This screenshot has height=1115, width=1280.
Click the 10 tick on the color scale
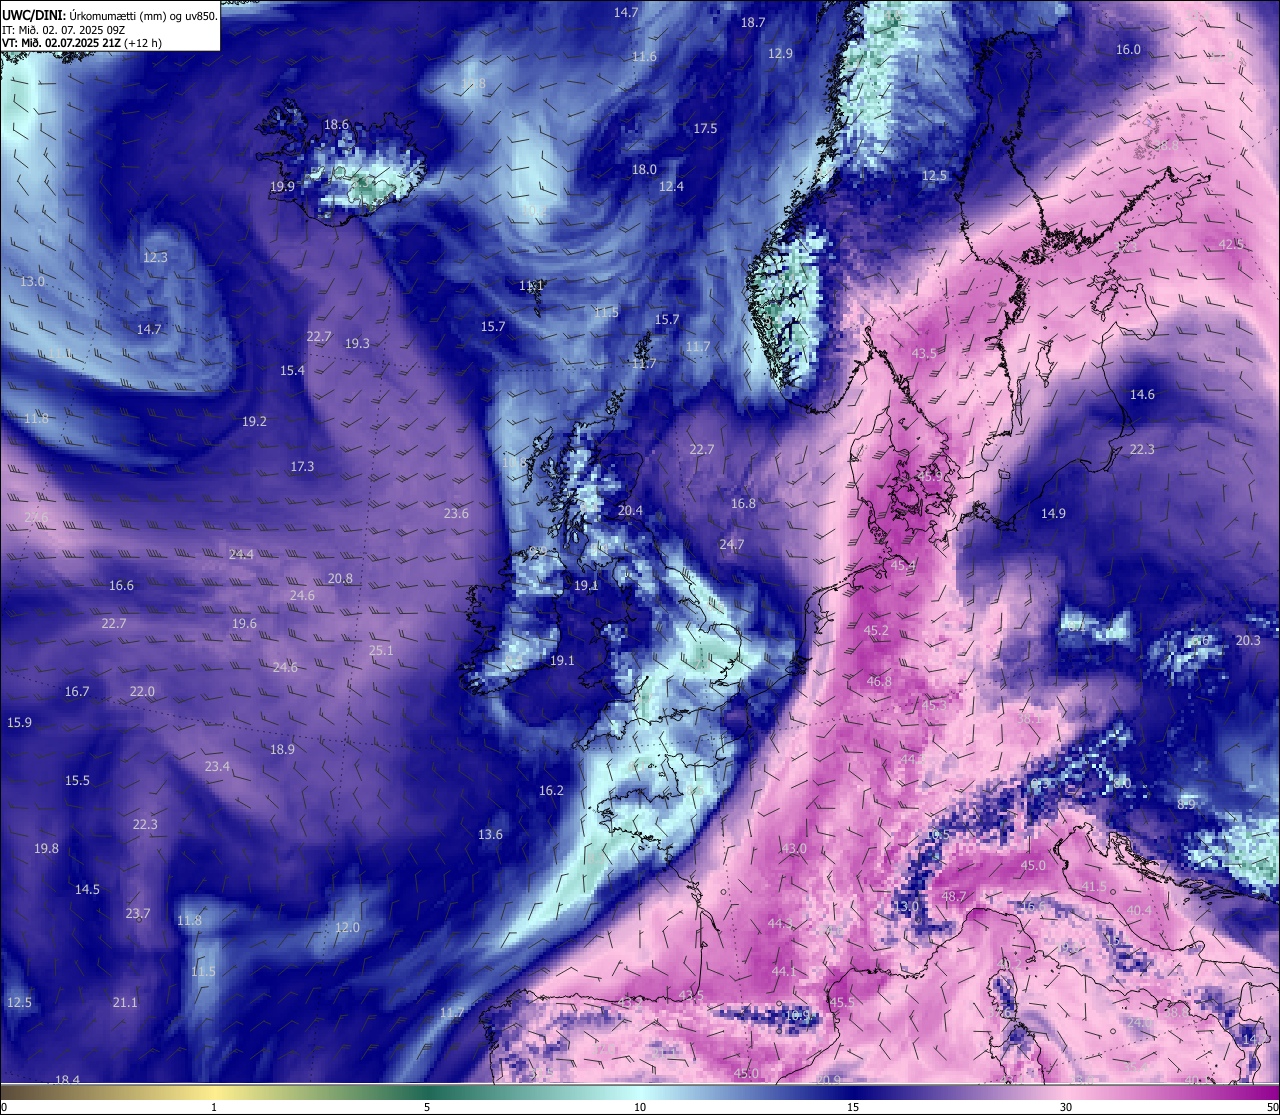(x=639, y=1107)
